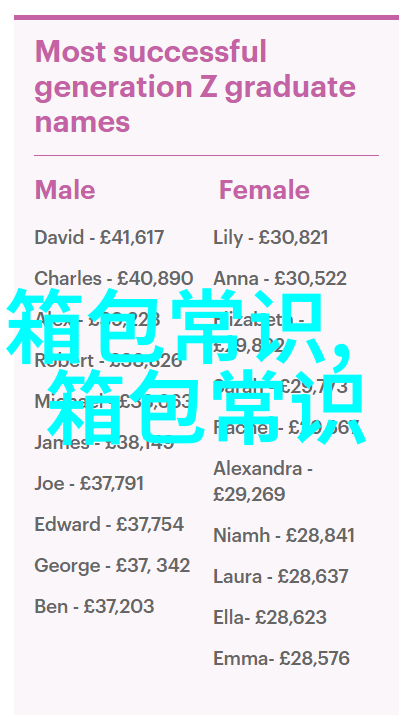Click the Lily - £30,821 entry
The width and height of the screenshot is (414, 715).
[271, 238]
